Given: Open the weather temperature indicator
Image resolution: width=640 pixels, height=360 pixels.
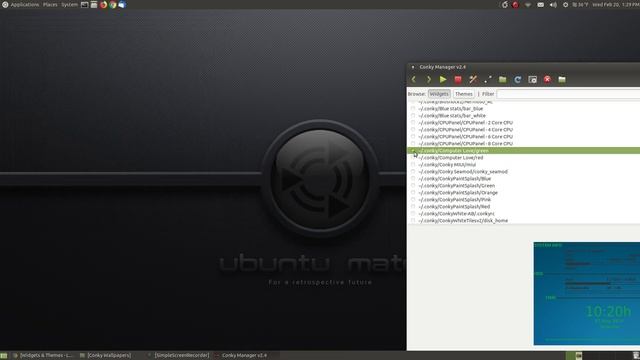Looking at the screenshot, I should click(x=580, y=4).
